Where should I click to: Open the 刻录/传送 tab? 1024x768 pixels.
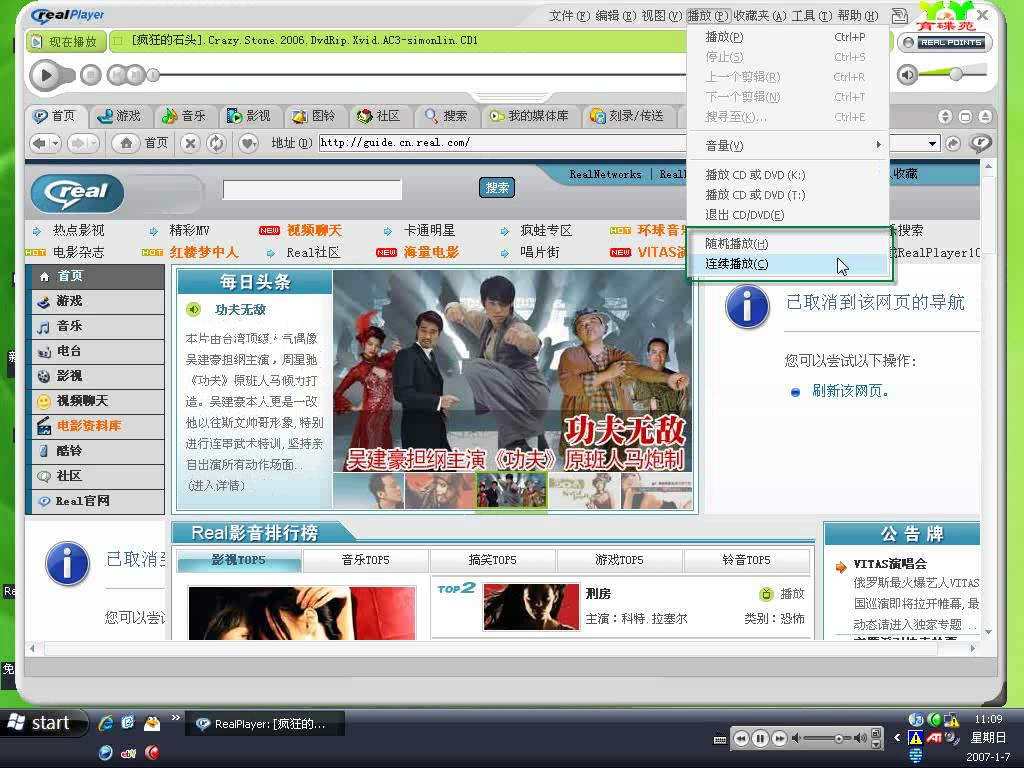click(627, 116)
